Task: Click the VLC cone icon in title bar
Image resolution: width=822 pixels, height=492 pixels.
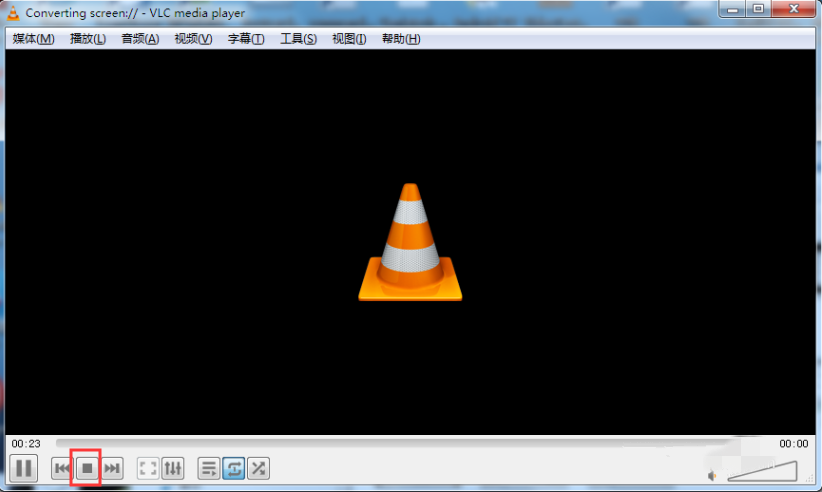Action: pos(13,13)
